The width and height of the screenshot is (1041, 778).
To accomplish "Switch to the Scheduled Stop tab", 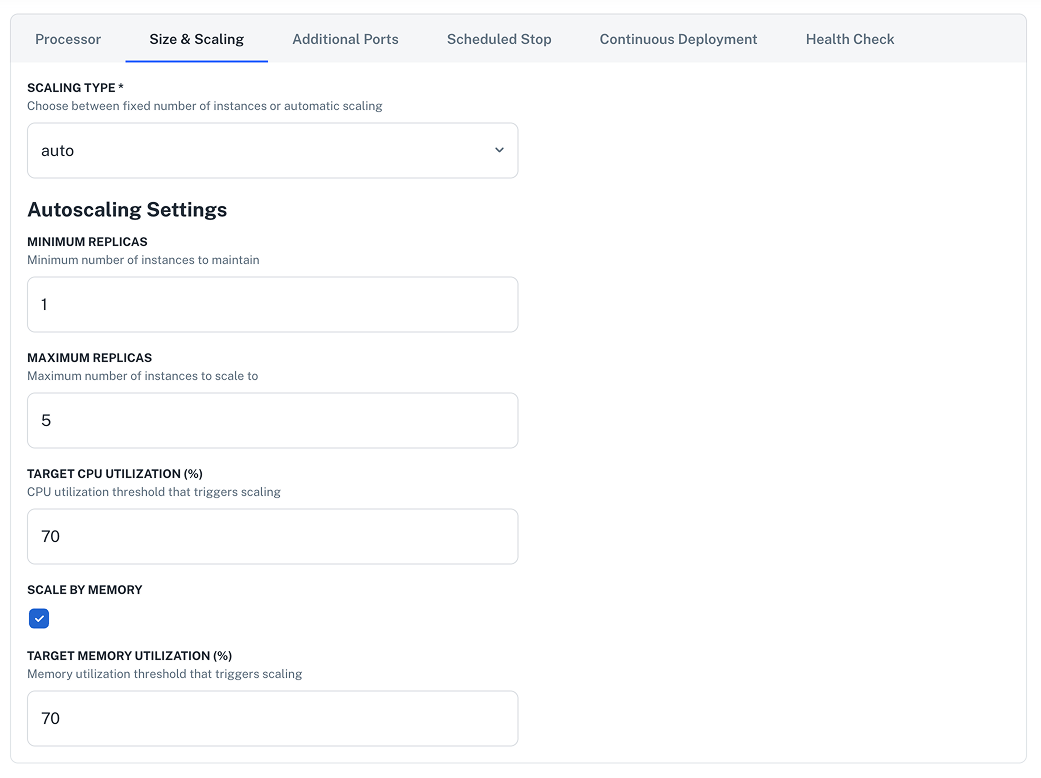I will pyautogui.click(x=499, y=39).
